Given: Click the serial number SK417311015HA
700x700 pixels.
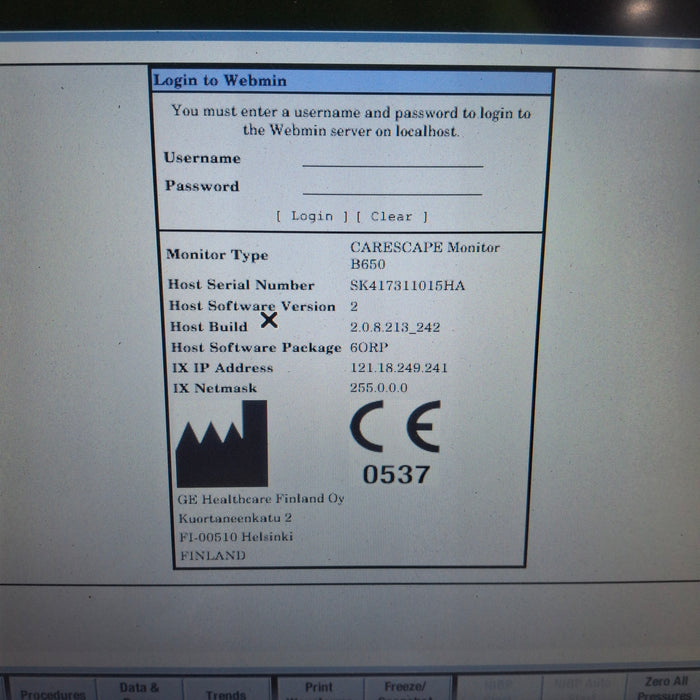Looking at the screenshot, I should (x=407, y=286).
